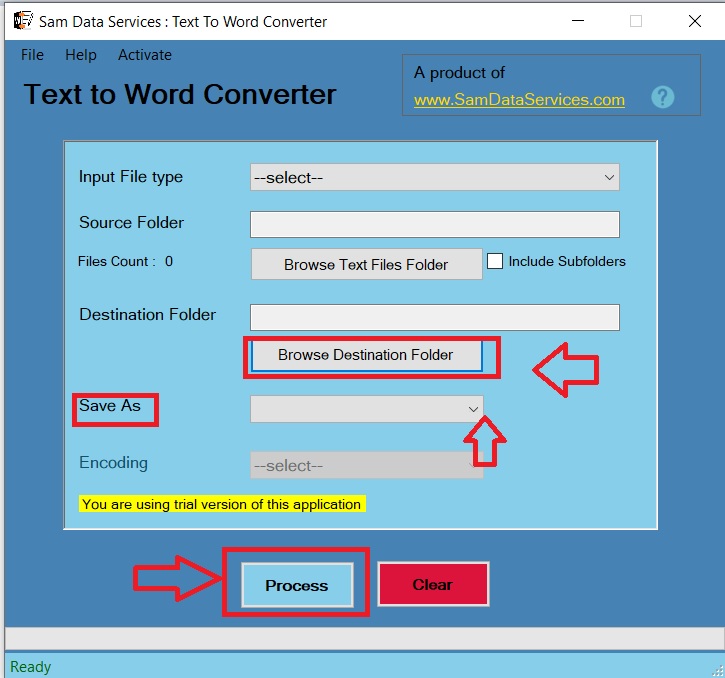Click the blue question mark help icon

pos(662,97)
